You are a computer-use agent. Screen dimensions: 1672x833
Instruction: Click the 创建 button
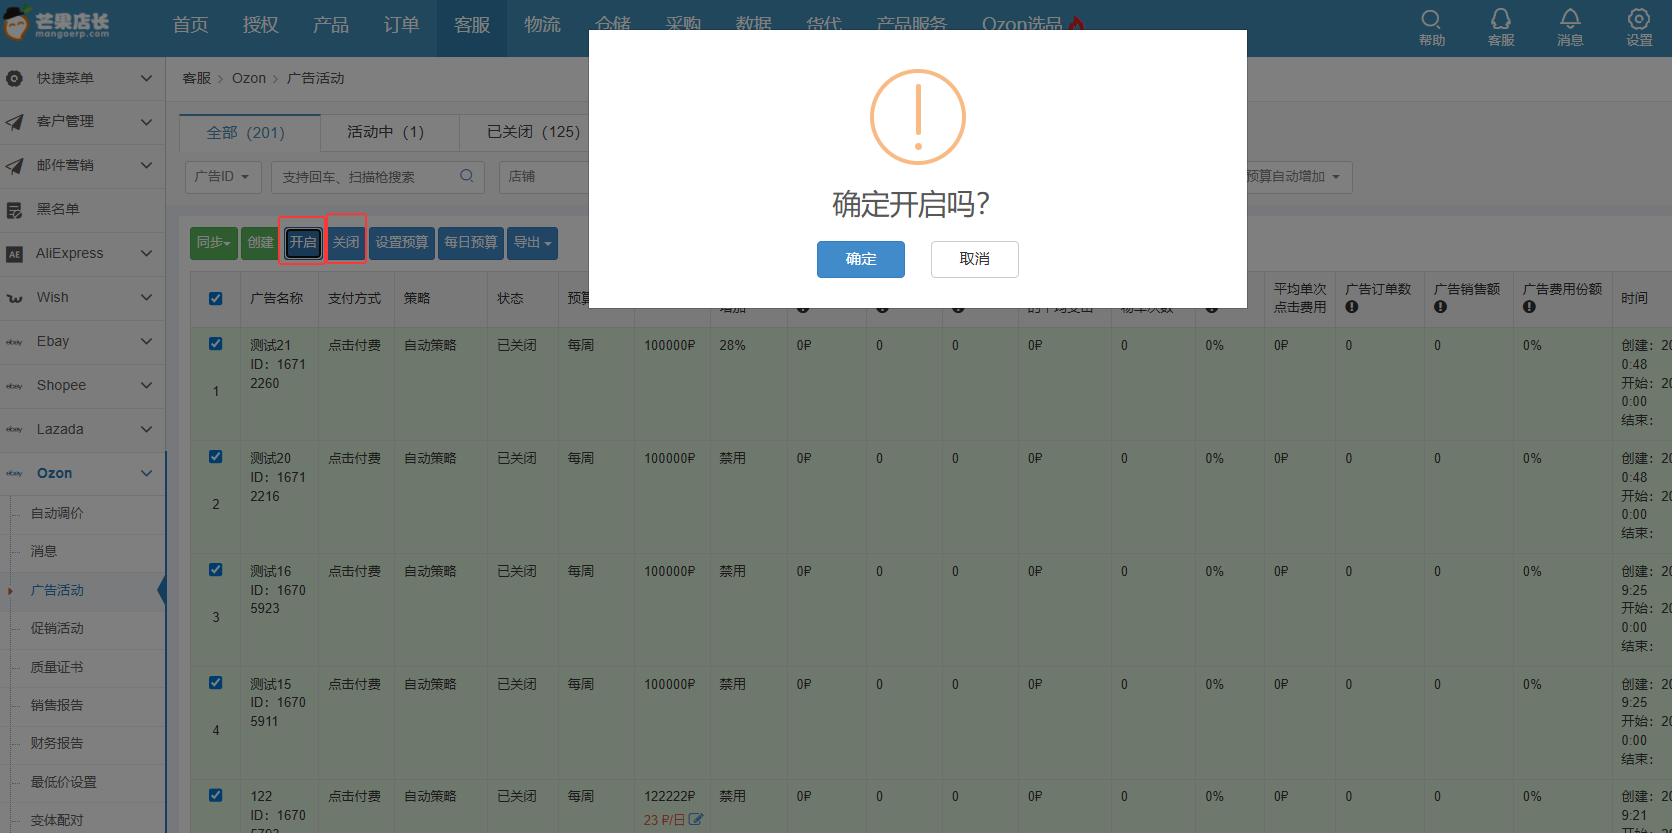pos(260,243)
